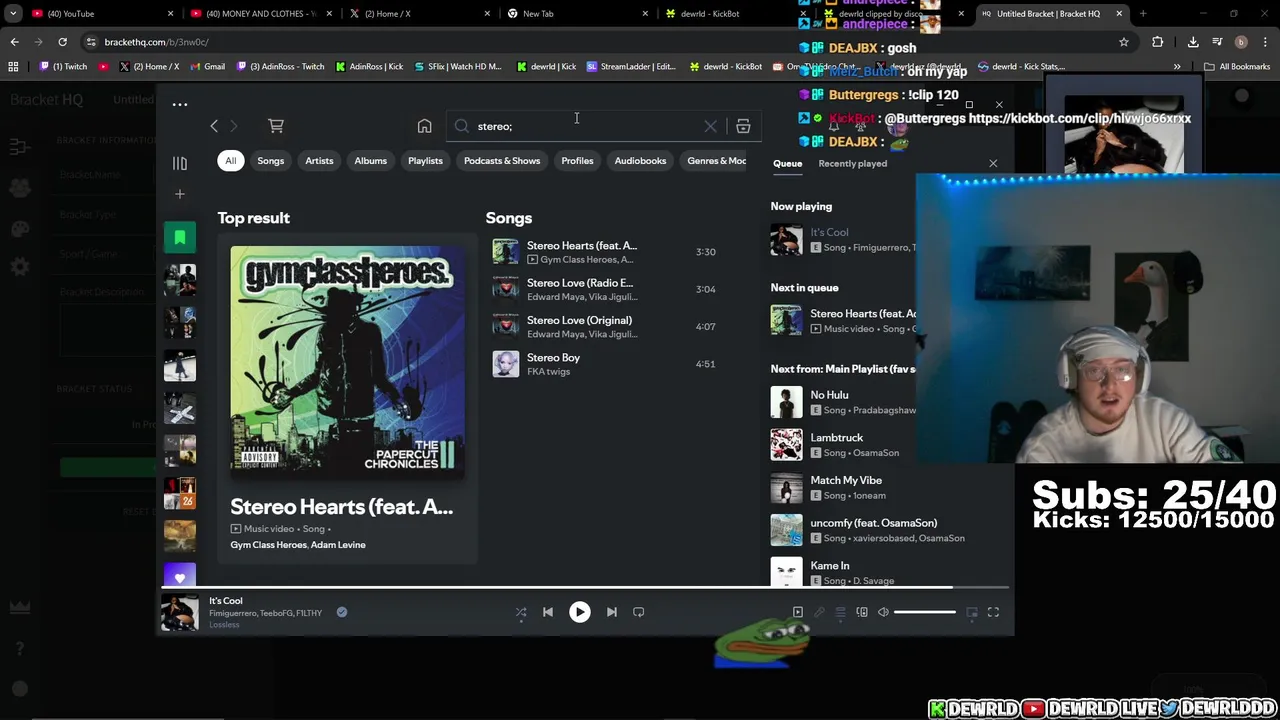This screenshot has width=1280, height=720.
Task: Play the Stereo Boy song row
Action: coord(605,364)
